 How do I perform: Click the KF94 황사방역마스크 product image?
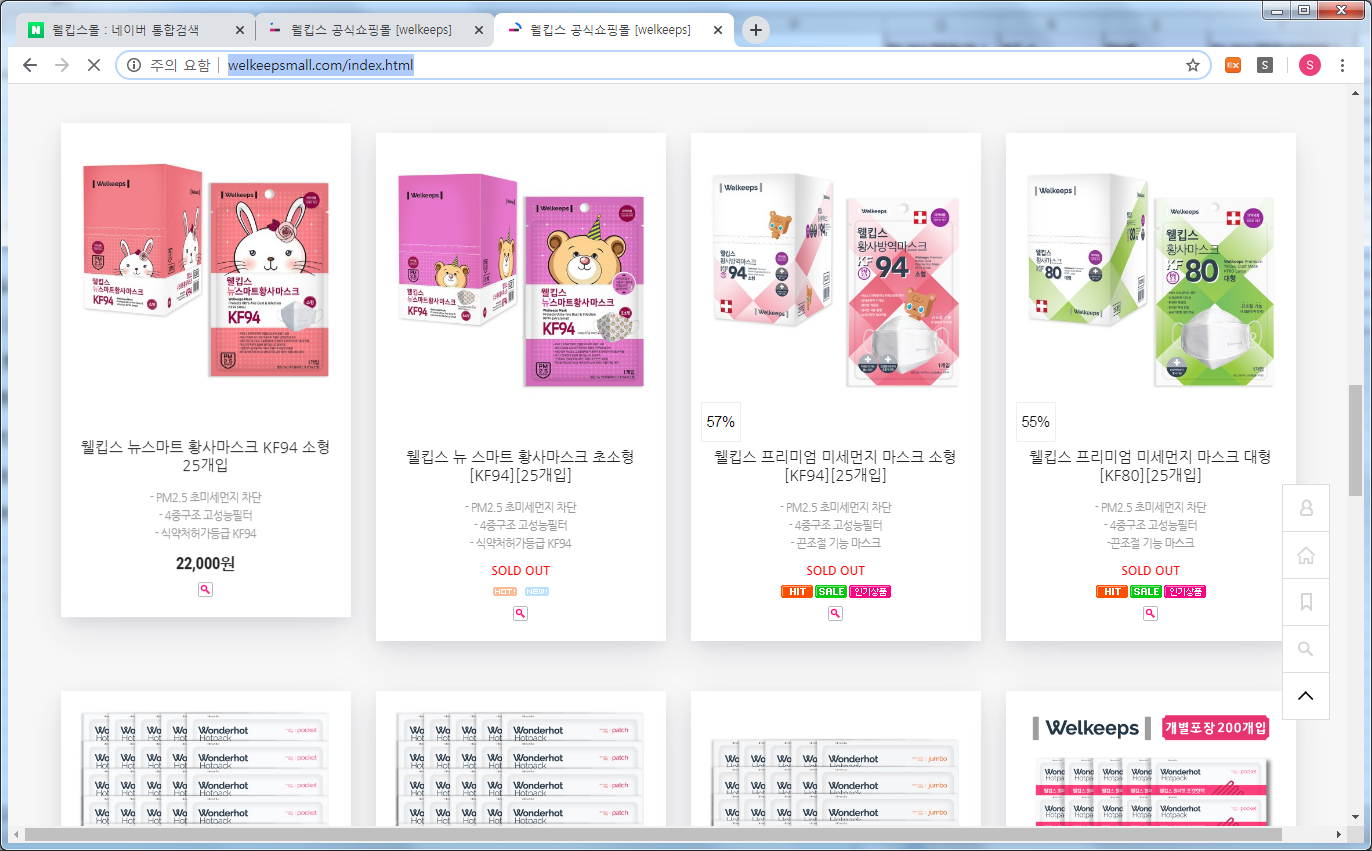836,280
